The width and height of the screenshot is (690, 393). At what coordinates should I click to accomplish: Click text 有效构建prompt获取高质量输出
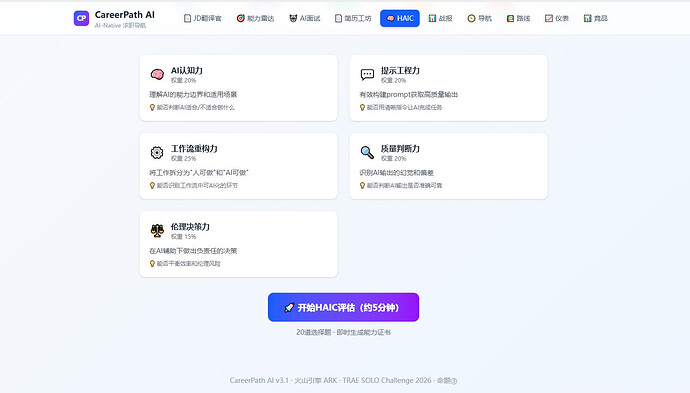(x=409, y=95)
